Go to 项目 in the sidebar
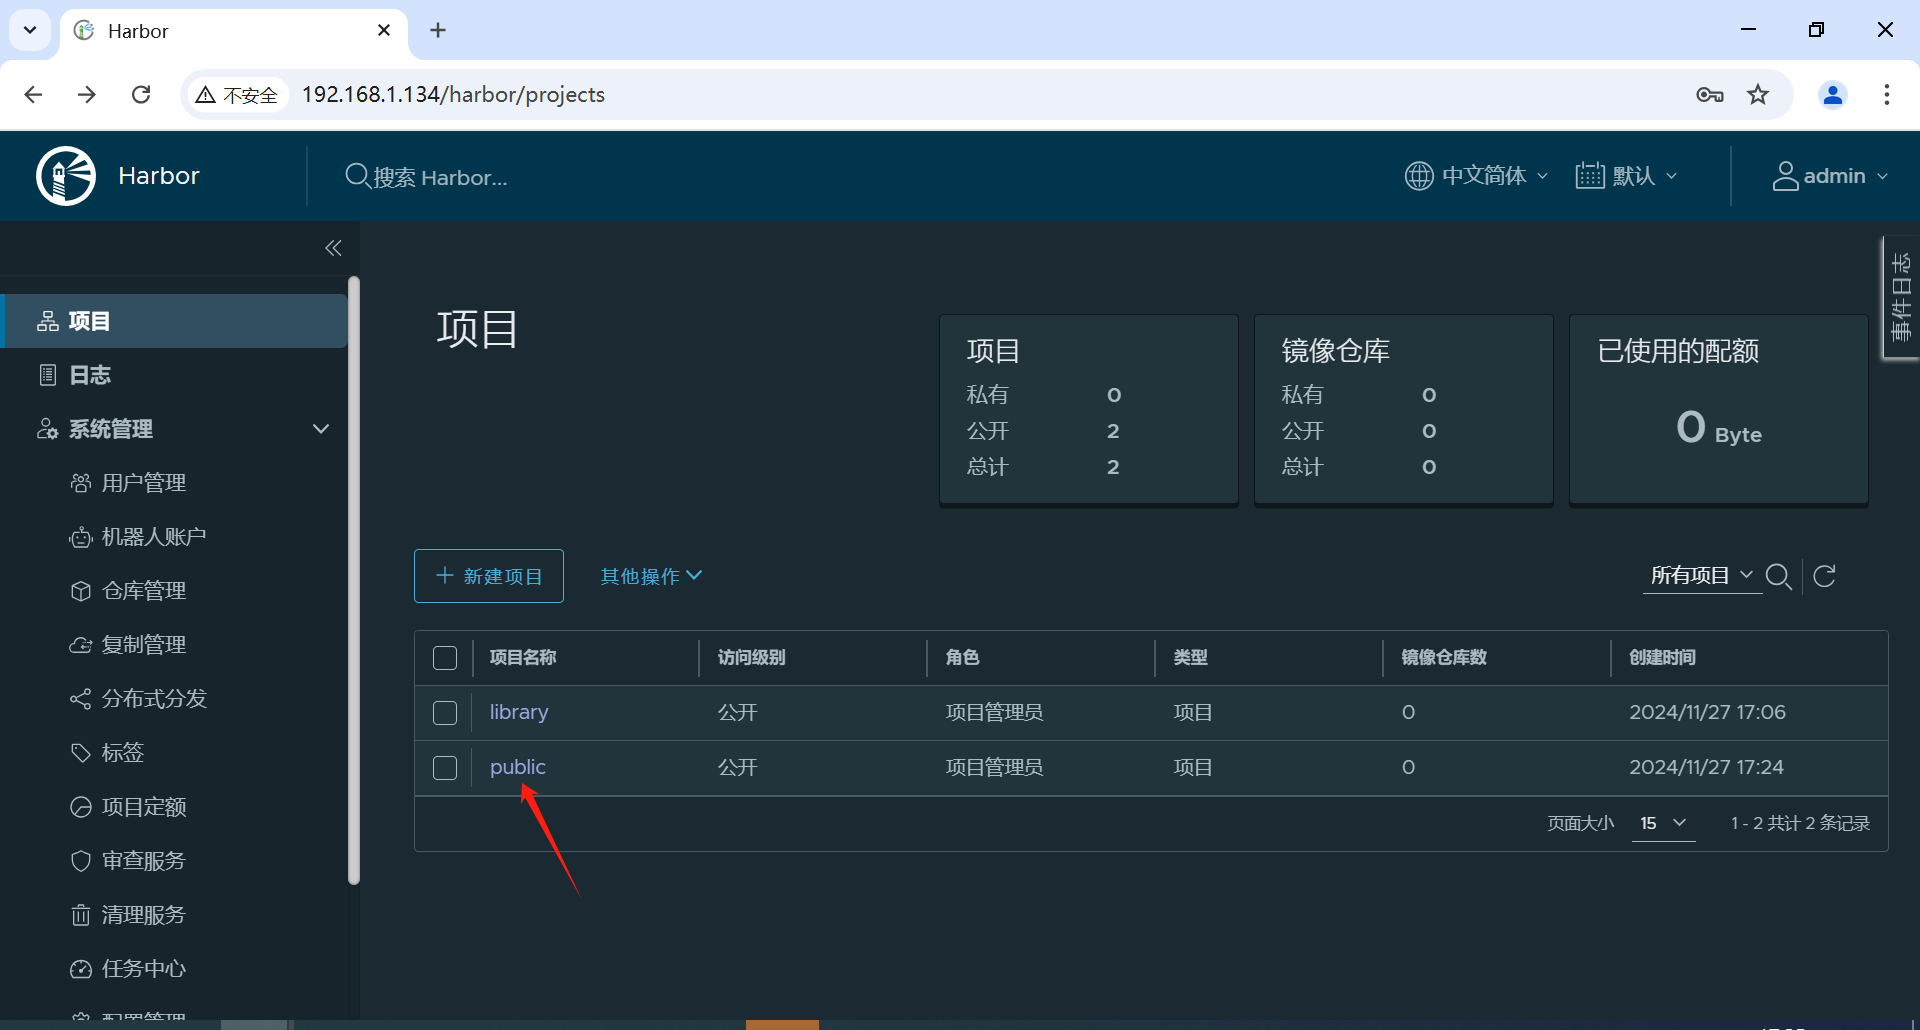 (175, 321)
